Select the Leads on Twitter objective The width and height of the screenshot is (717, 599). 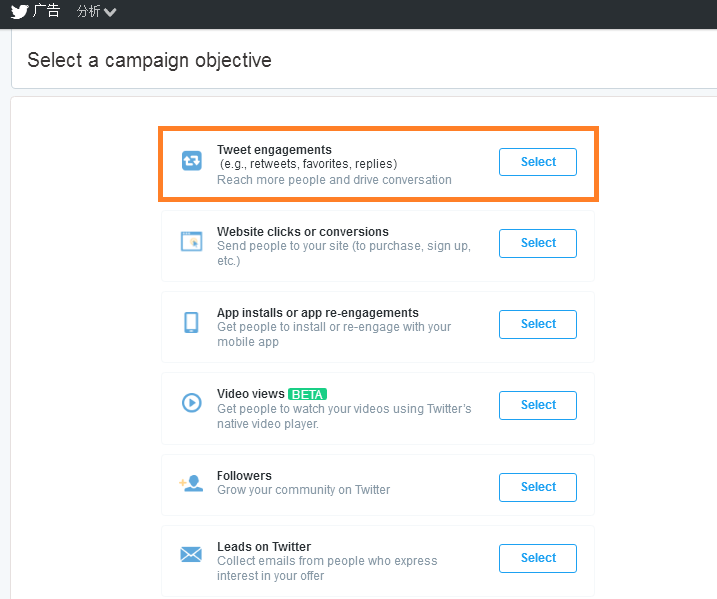(538, 558)
